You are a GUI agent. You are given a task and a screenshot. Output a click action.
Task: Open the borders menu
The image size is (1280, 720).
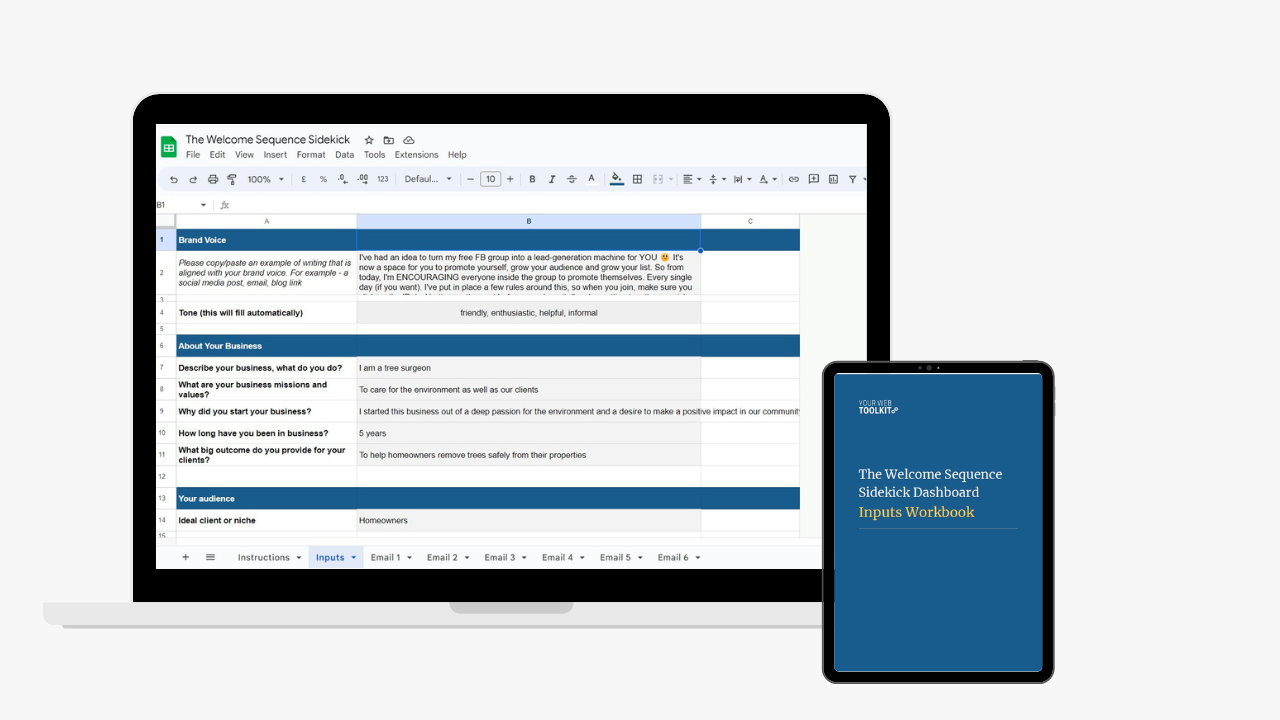(x=637, y=180)
